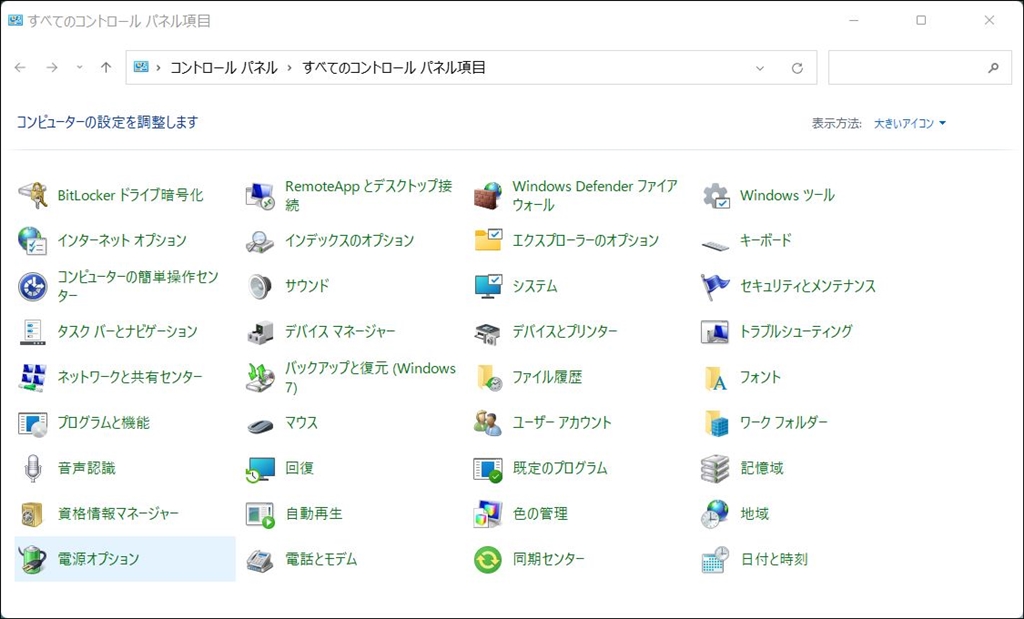Open the インターネット オプション globe icon

click(x=32, y=240)
